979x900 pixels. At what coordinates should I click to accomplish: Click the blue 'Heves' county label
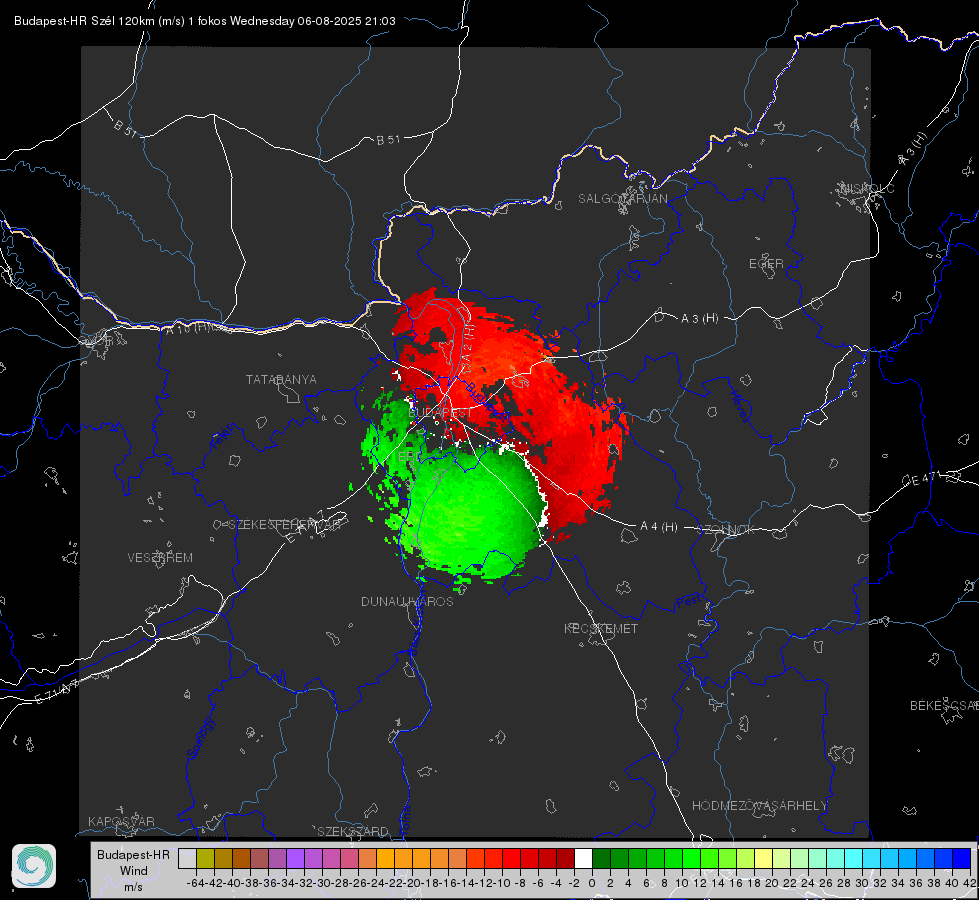pos(739,406)
